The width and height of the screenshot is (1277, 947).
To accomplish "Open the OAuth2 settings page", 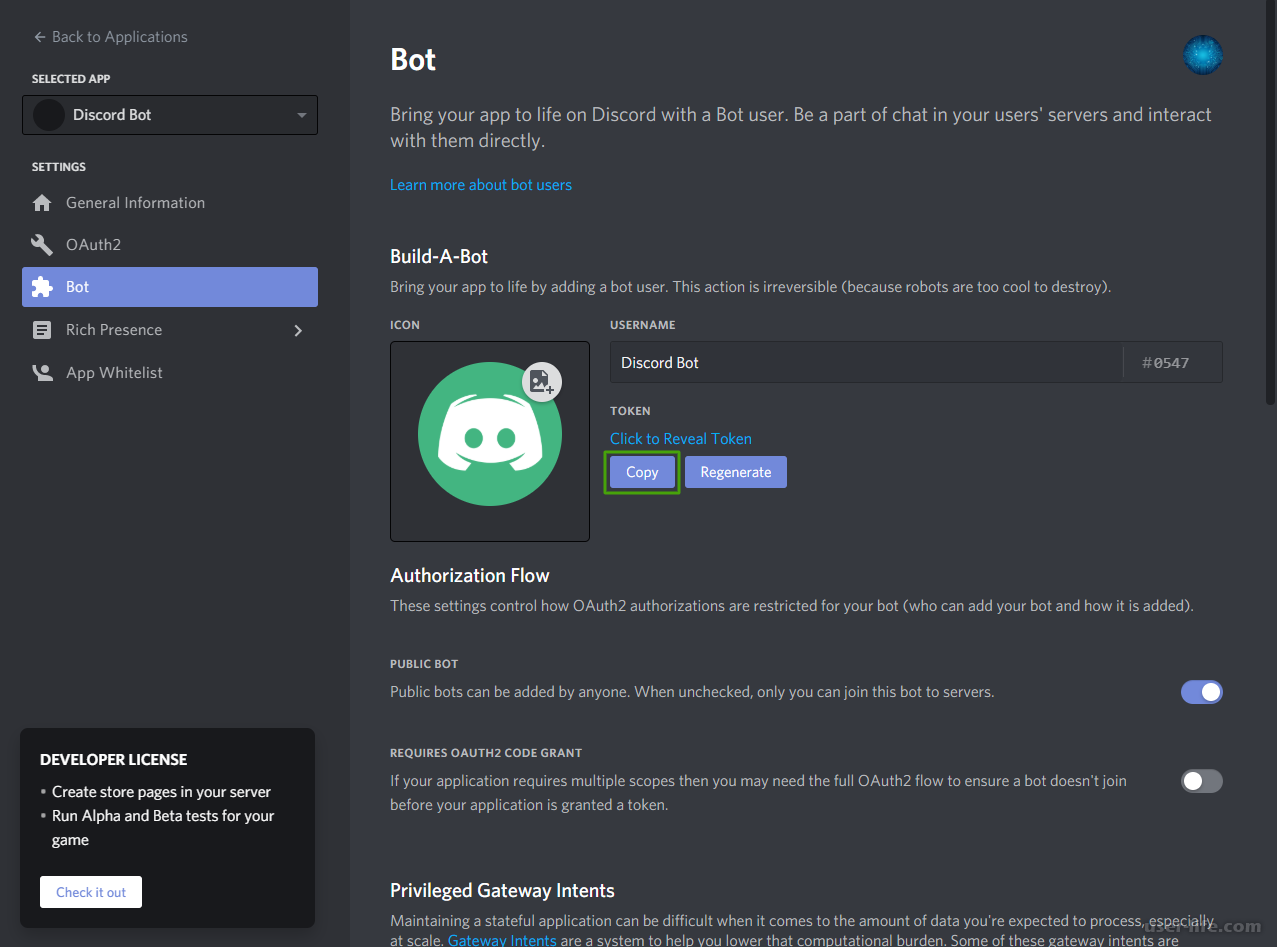I will point(170,245).
